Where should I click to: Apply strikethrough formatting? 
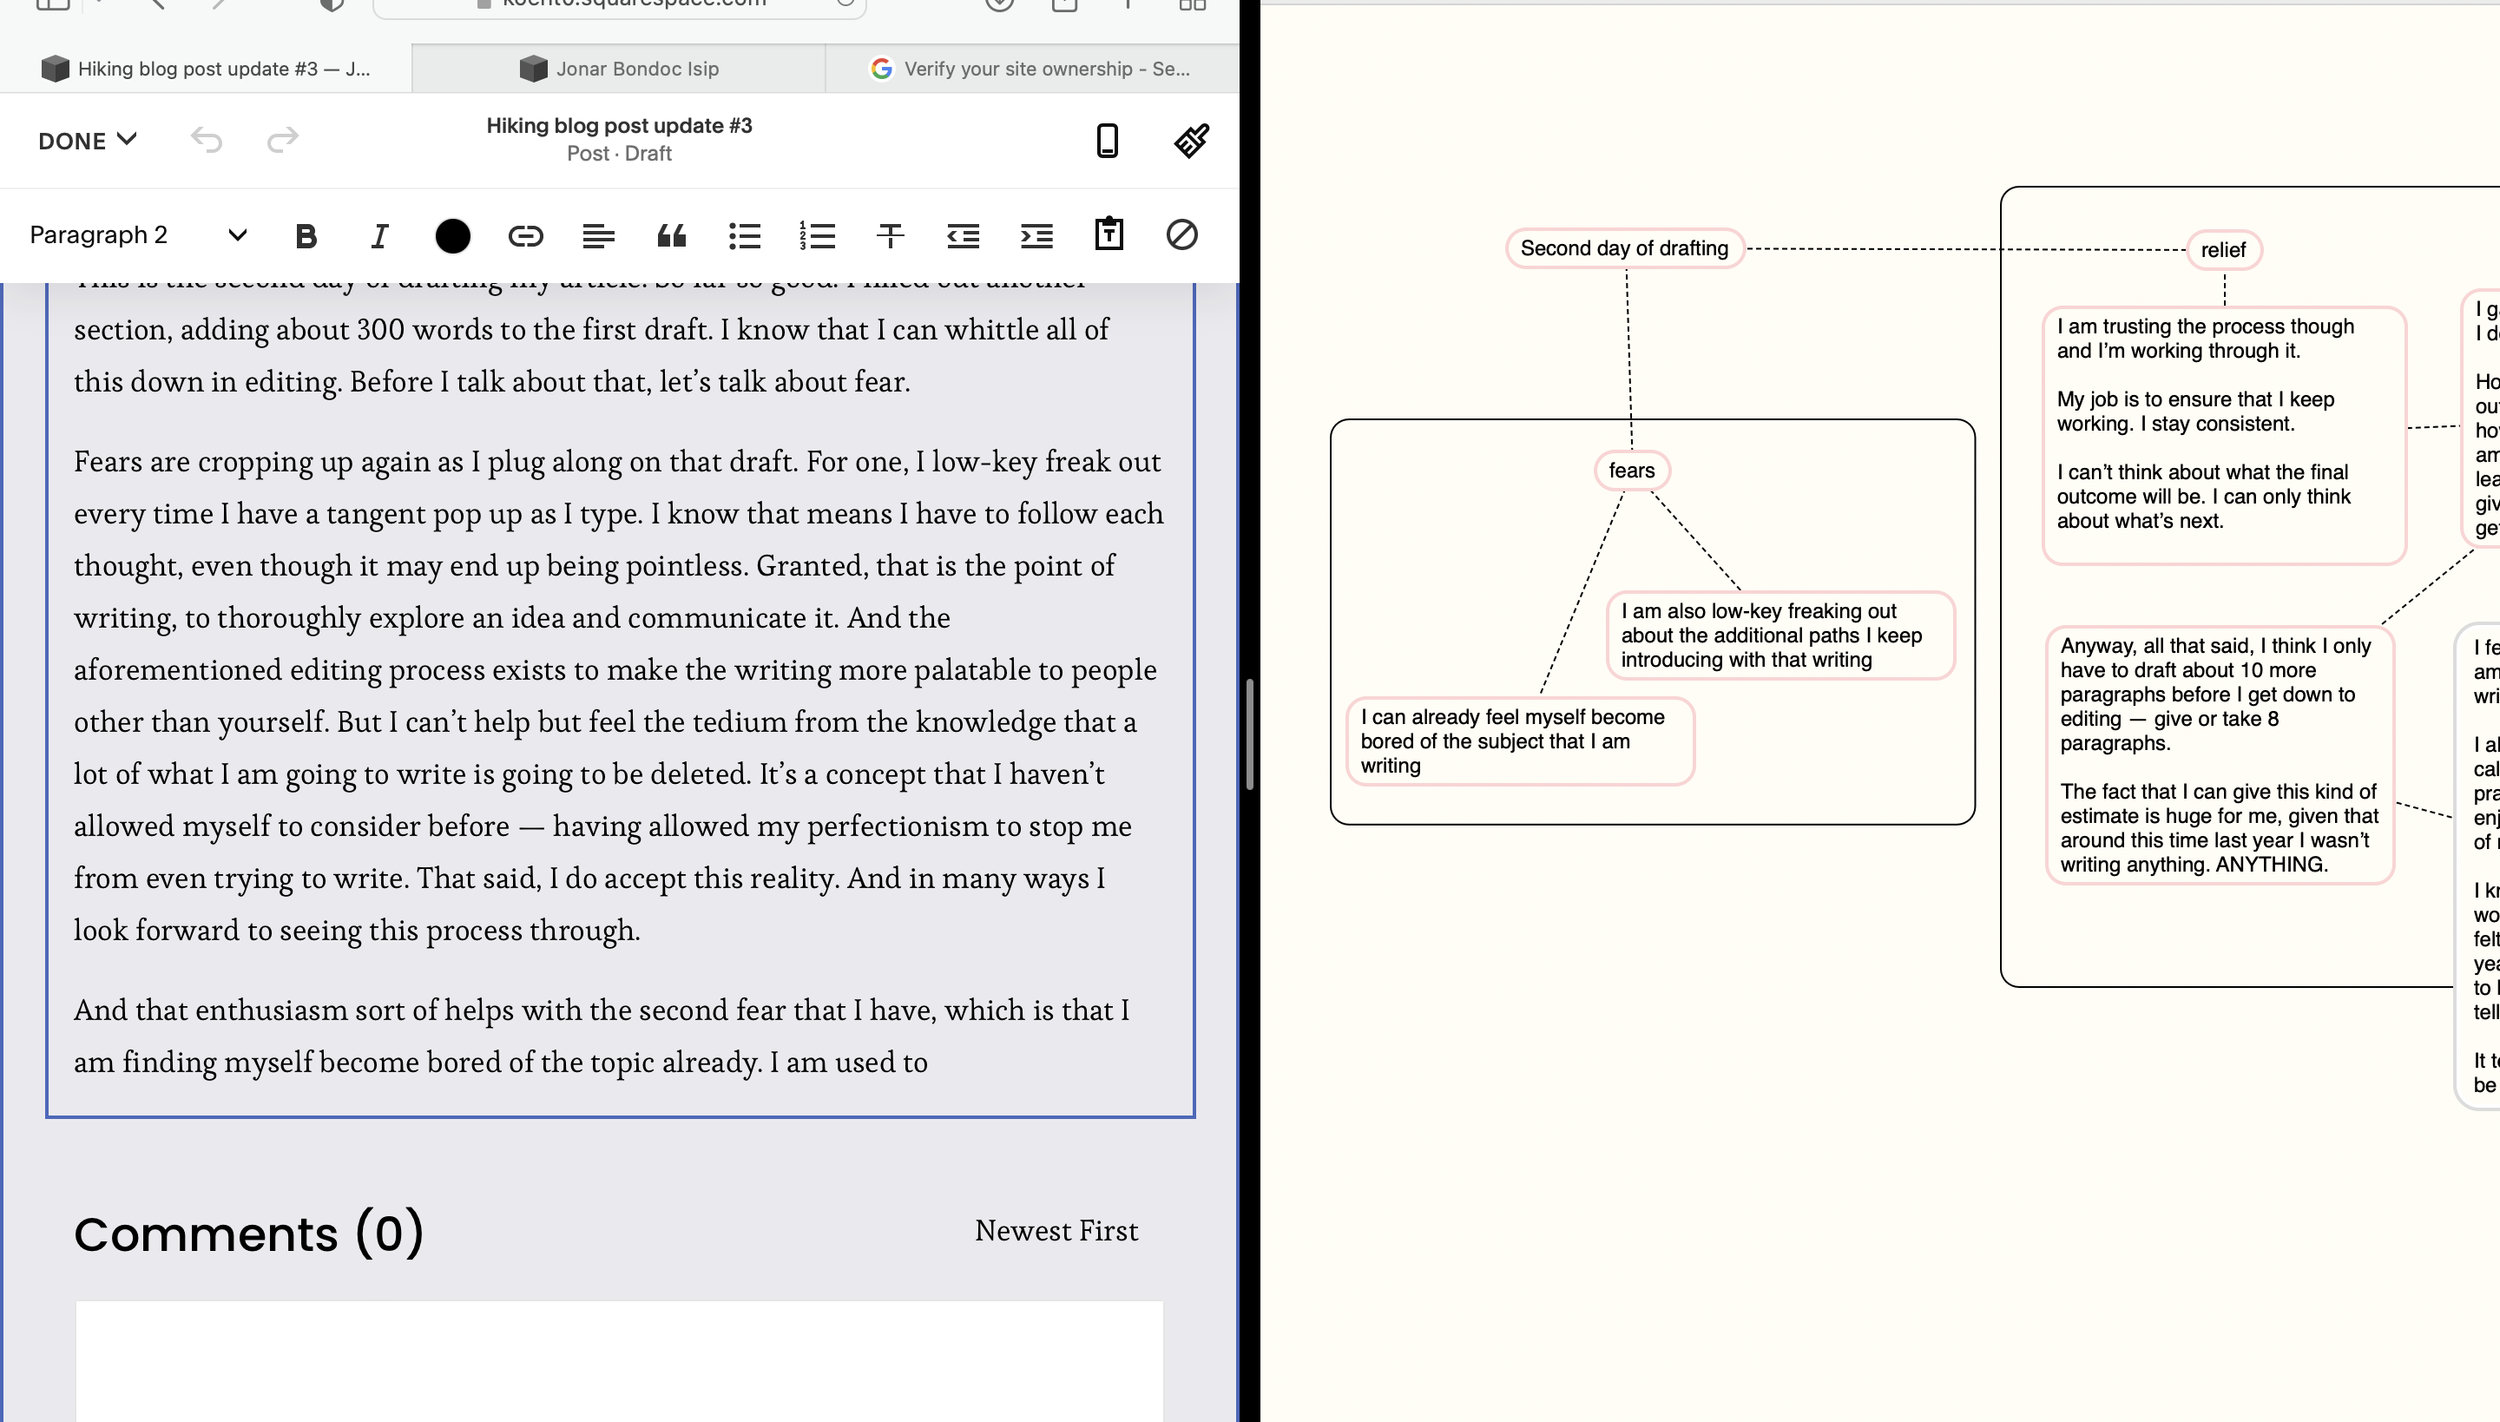(x=890, y=236)
